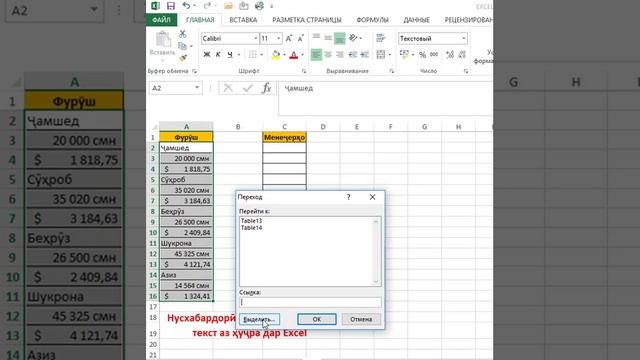Open the ФАЙЛ tab
This screenshot has height=360, width=640.
(161, 20)
